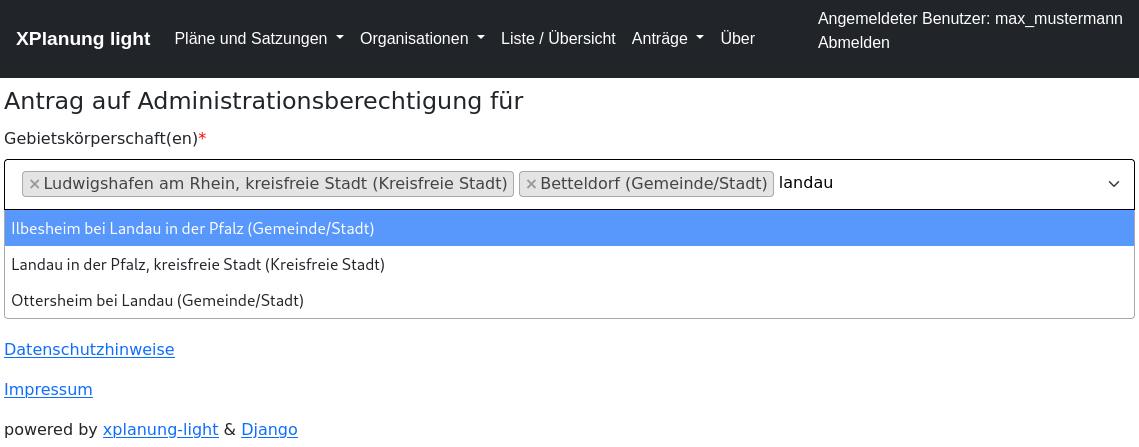Open the Datenschutzhinweise link
The image size is (1139, 447).
tap(89, 350)
